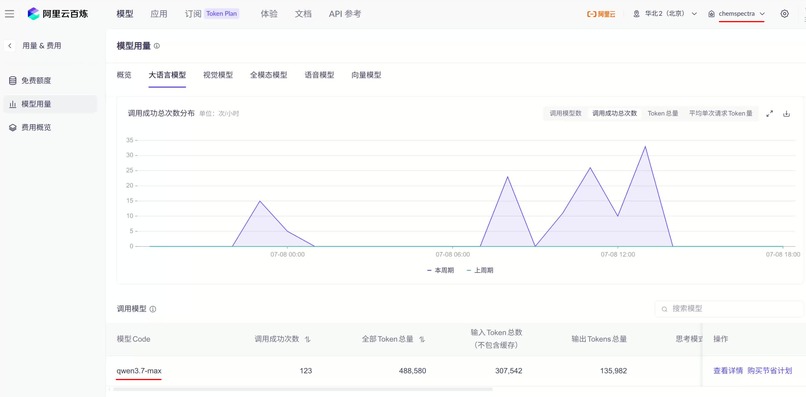This screenshot has height=397, width=806.
Task: Click 查看详情 for qwen3.7-max
Action: pos(728,371)
